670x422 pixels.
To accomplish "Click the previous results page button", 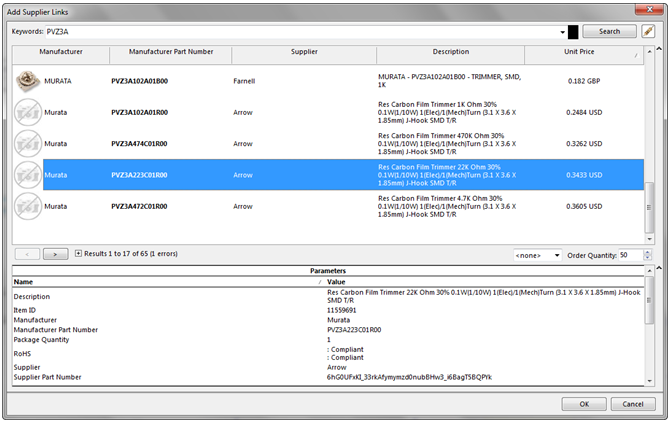I will [x=27, y=254].
